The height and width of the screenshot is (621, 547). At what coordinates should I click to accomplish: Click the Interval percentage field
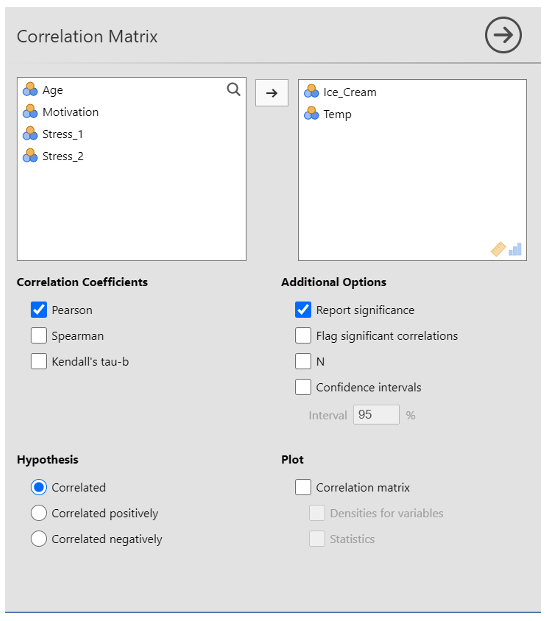click(376, 415)
